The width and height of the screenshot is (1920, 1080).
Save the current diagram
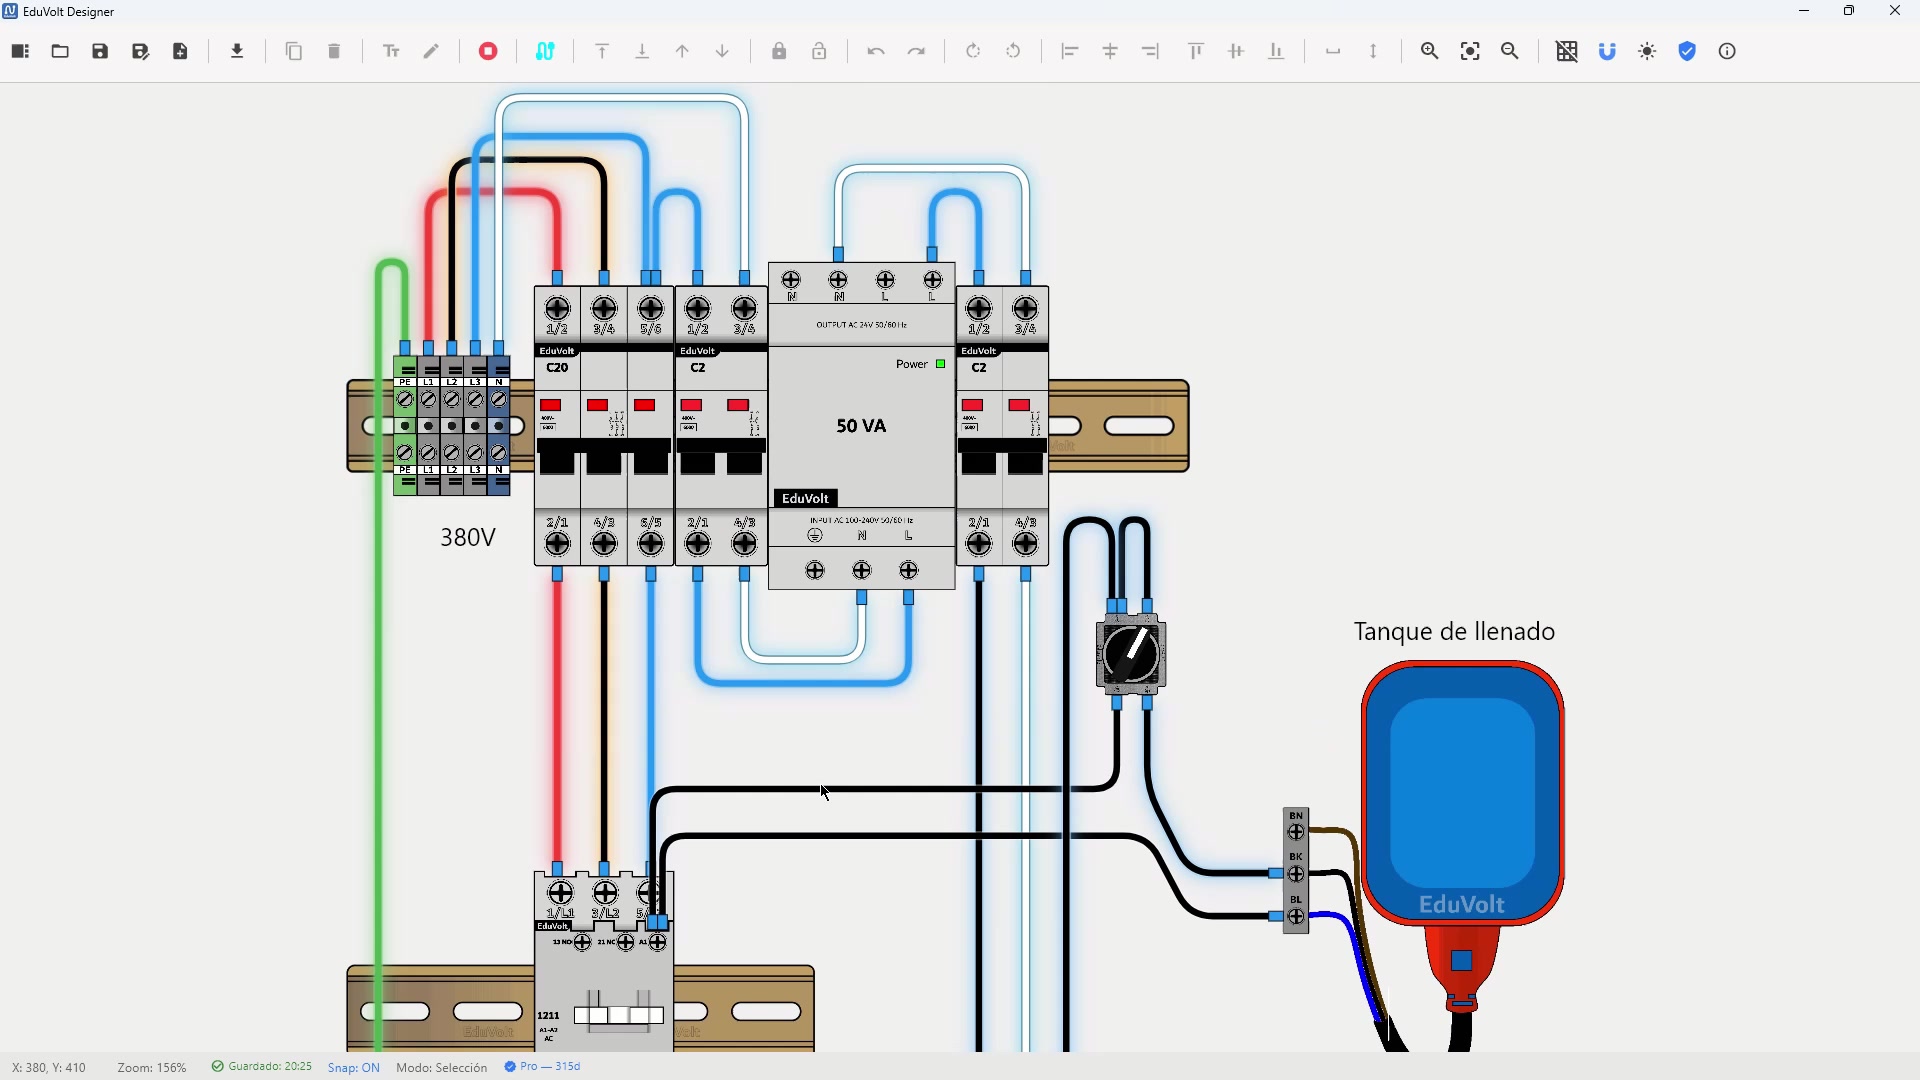pyautogui.click(x=100, y=51)
